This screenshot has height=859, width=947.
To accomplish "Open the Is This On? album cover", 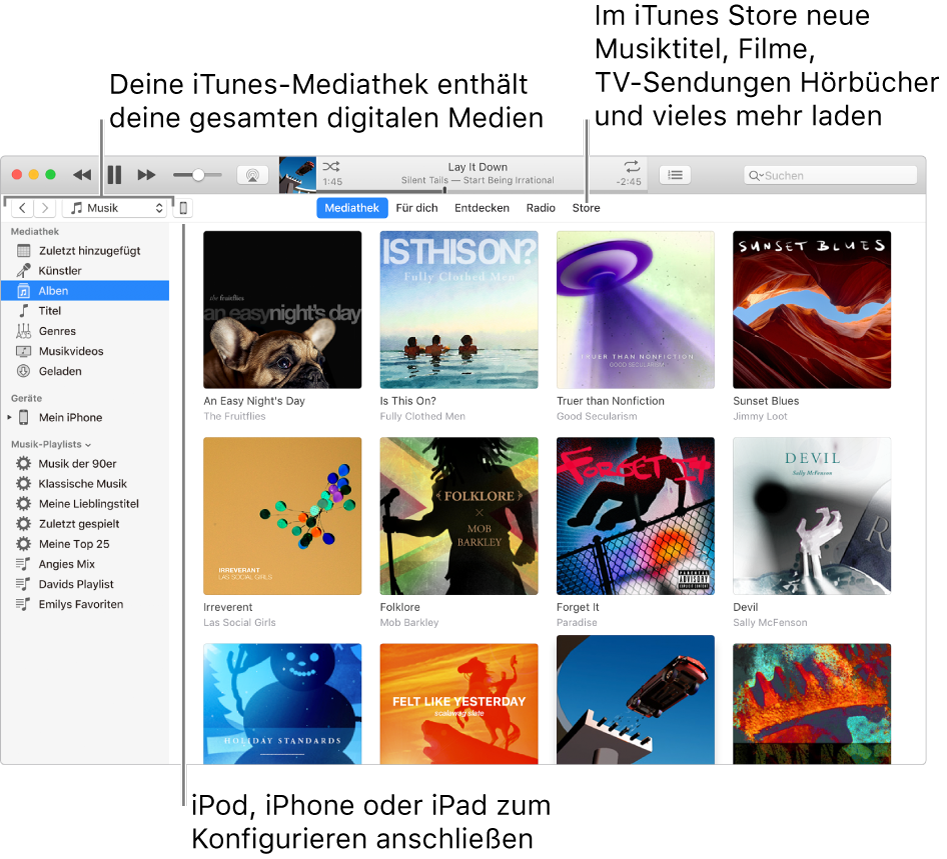I will pyautogui.click(x=458, y=310).
